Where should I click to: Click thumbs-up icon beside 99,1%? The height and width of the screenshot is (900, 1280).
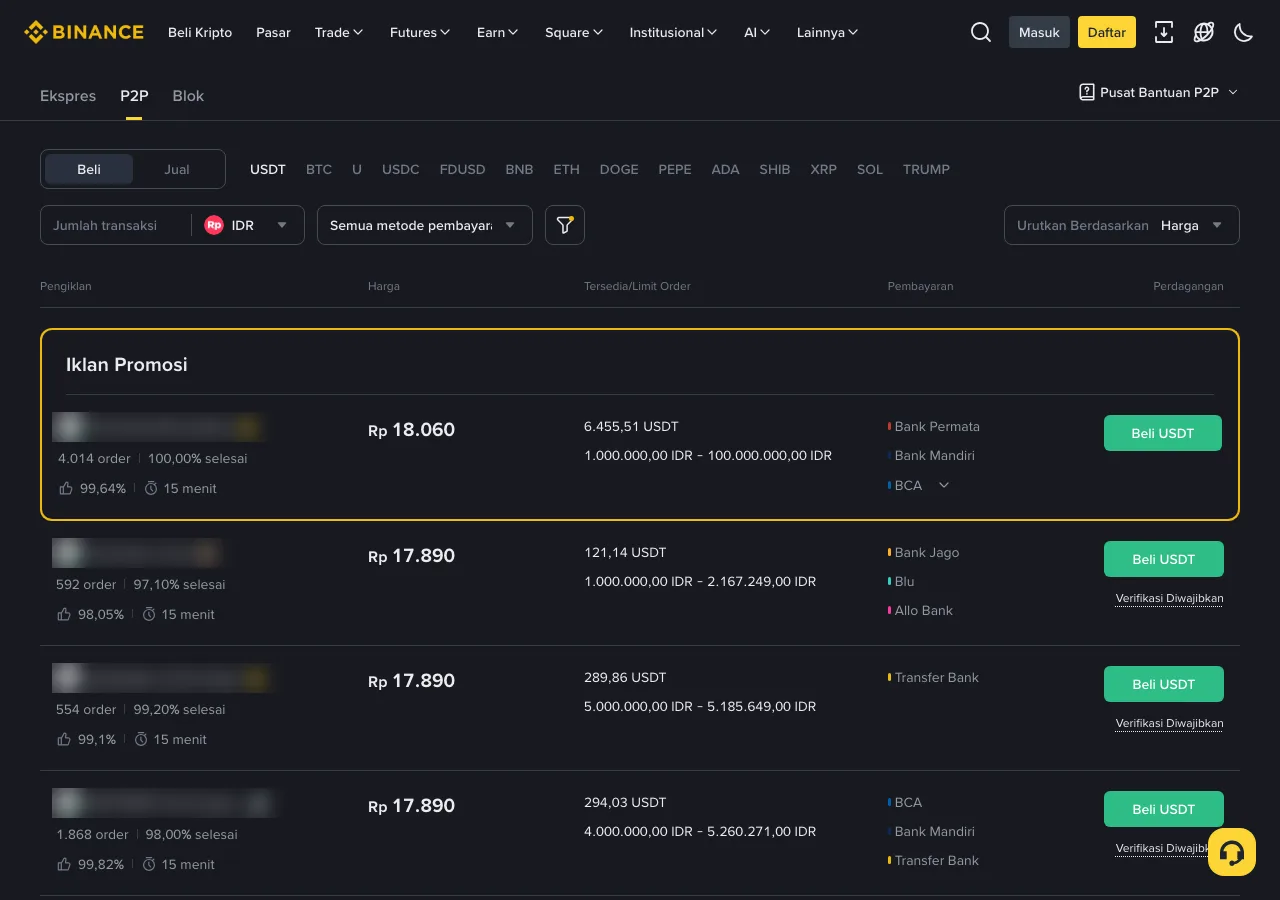coord(64,739)
